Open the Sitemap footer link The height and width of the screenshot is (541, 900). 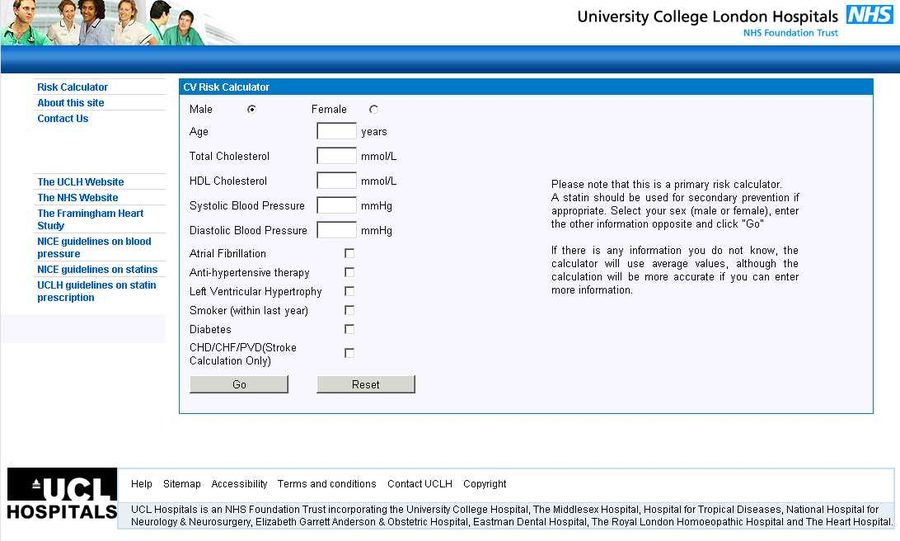pos(182,484)
